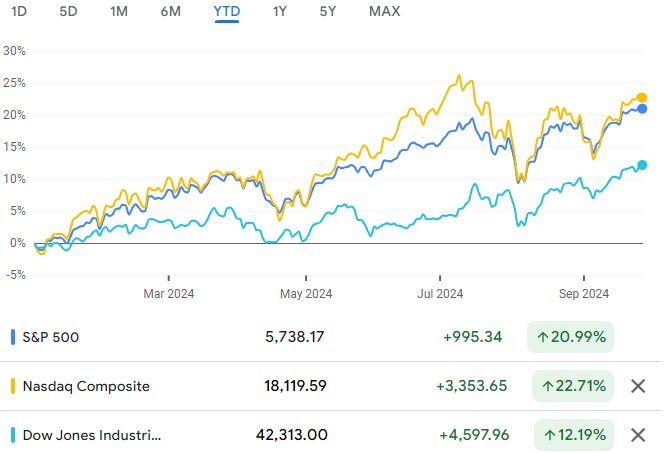Viewport: 664px width, 453px height.
Task: Click the Dow Jones 12.19% gain badge
Action: point(574,435)
